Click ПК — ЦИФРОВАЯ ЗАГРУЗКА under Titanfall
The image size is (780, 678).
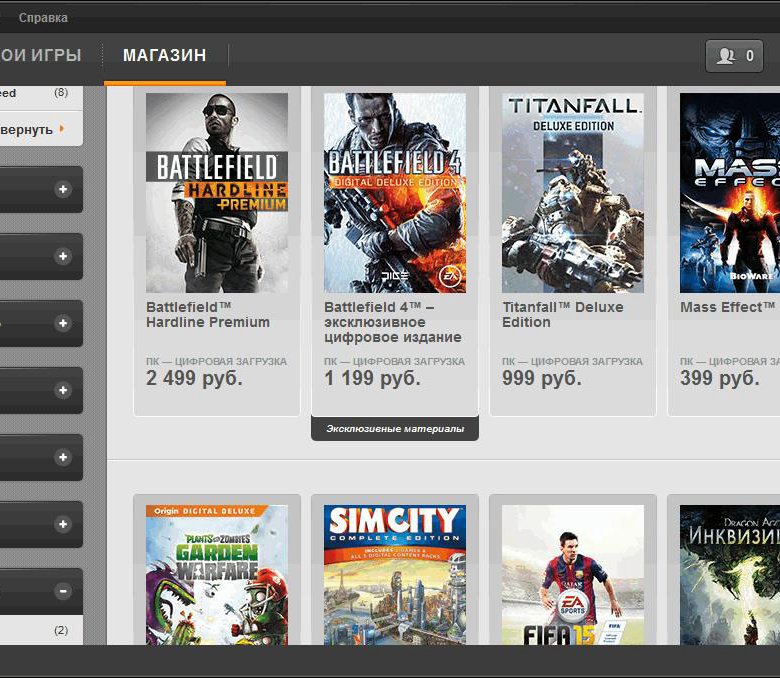[x=573, y=362]
